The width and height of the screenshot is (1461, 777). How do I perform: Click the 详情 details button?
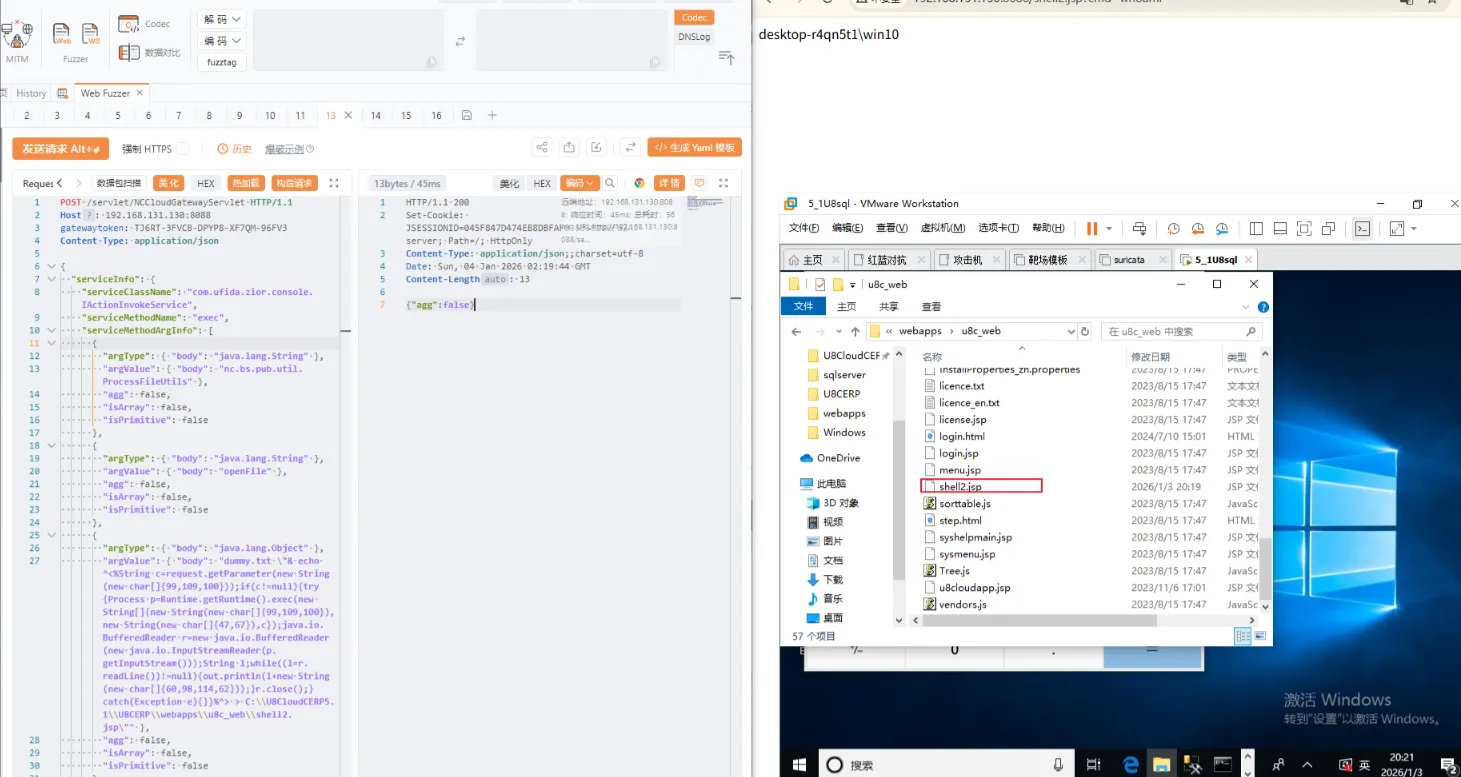coord(669,183)
